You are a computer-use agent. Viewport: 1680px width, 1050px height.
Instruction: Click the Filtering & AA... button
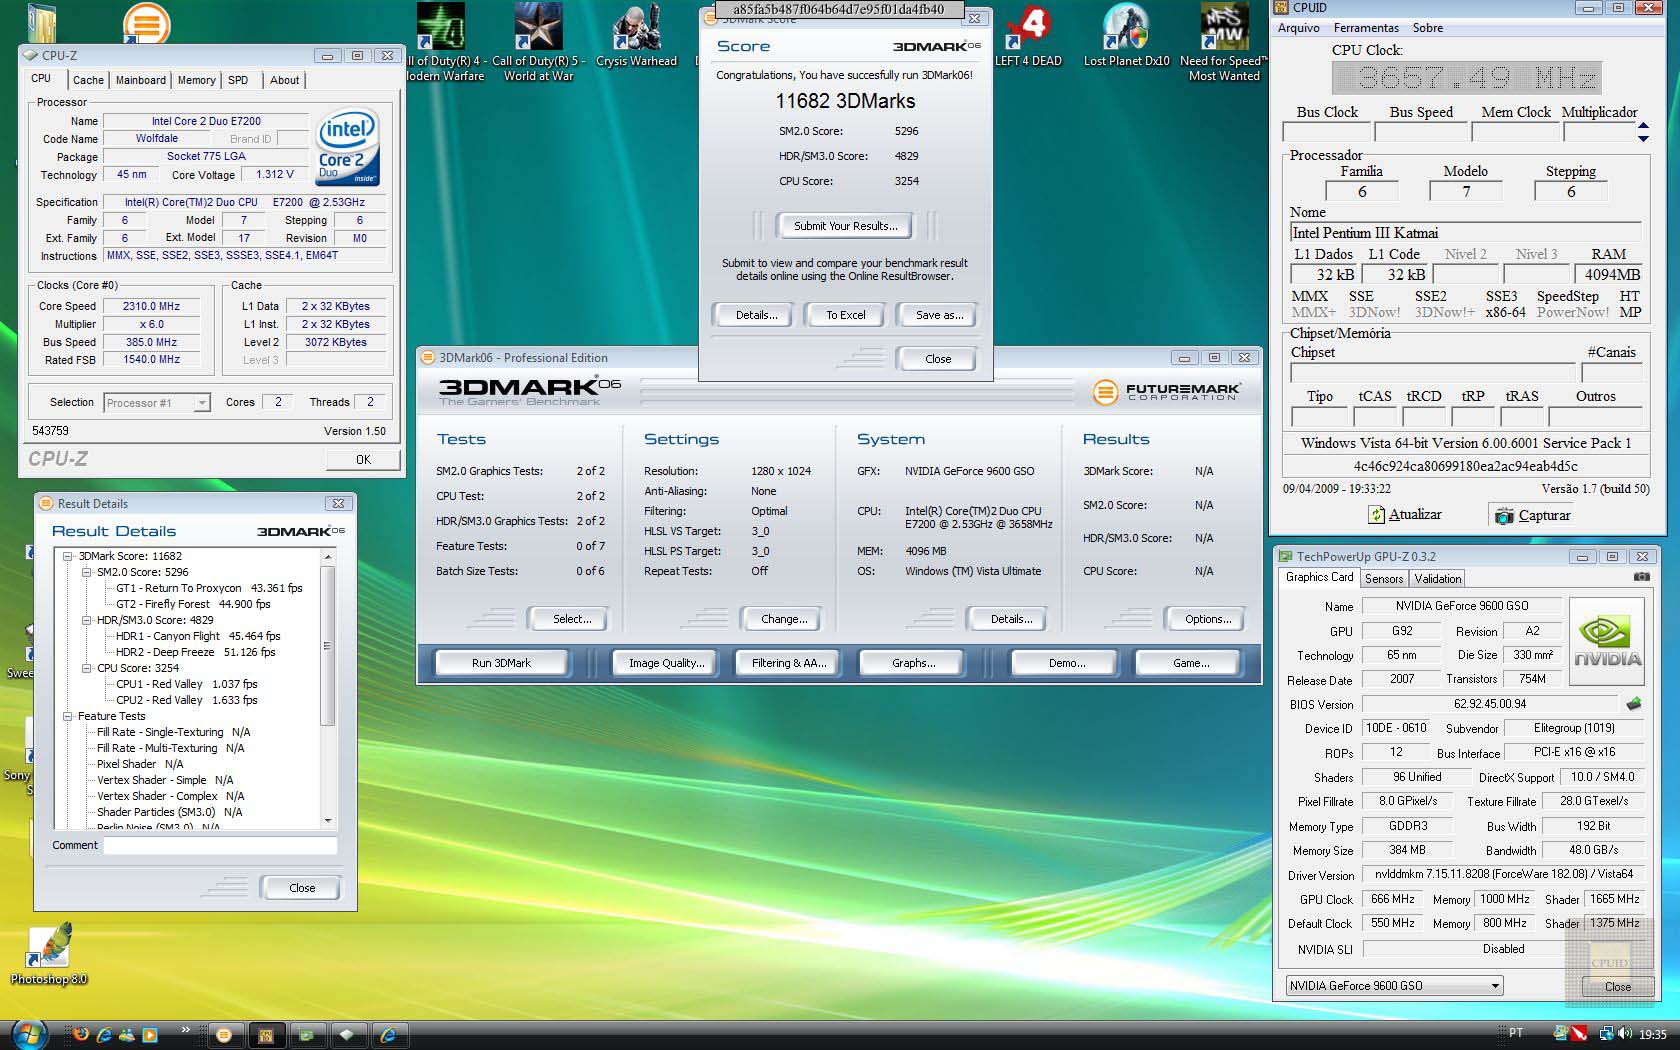pos(789,663)
